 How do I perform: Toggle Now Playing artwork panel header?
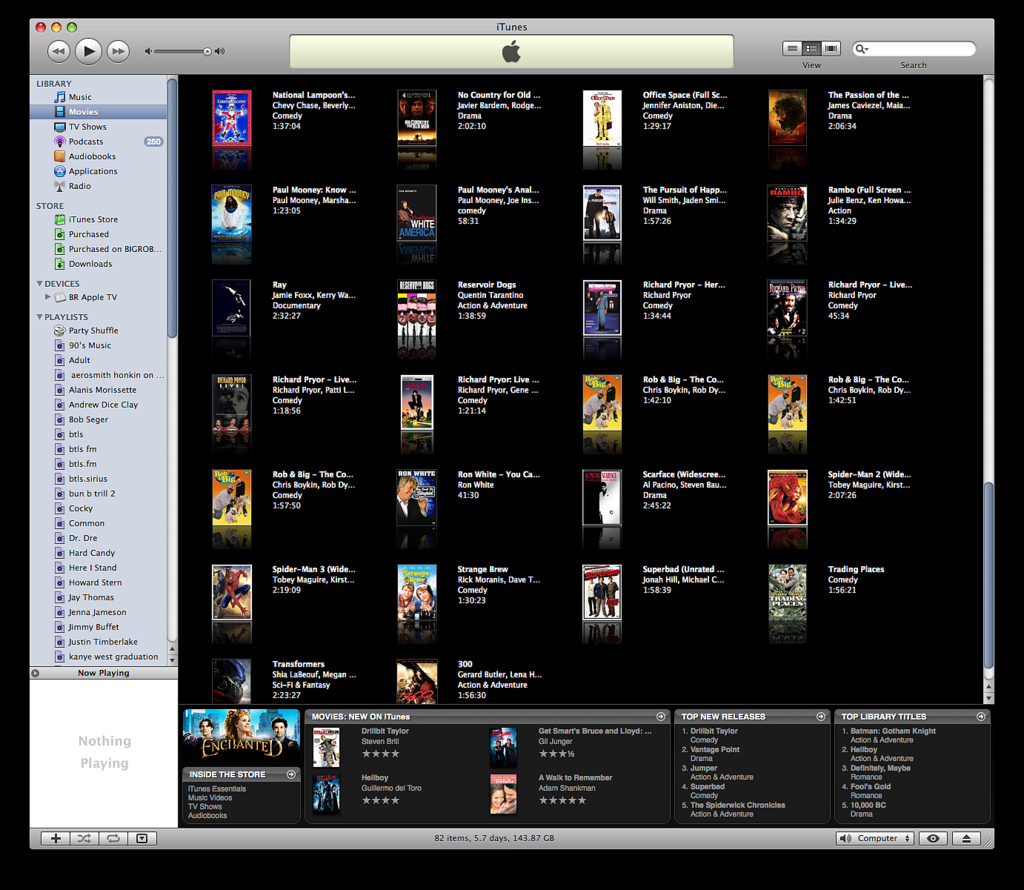pos(103,673)
